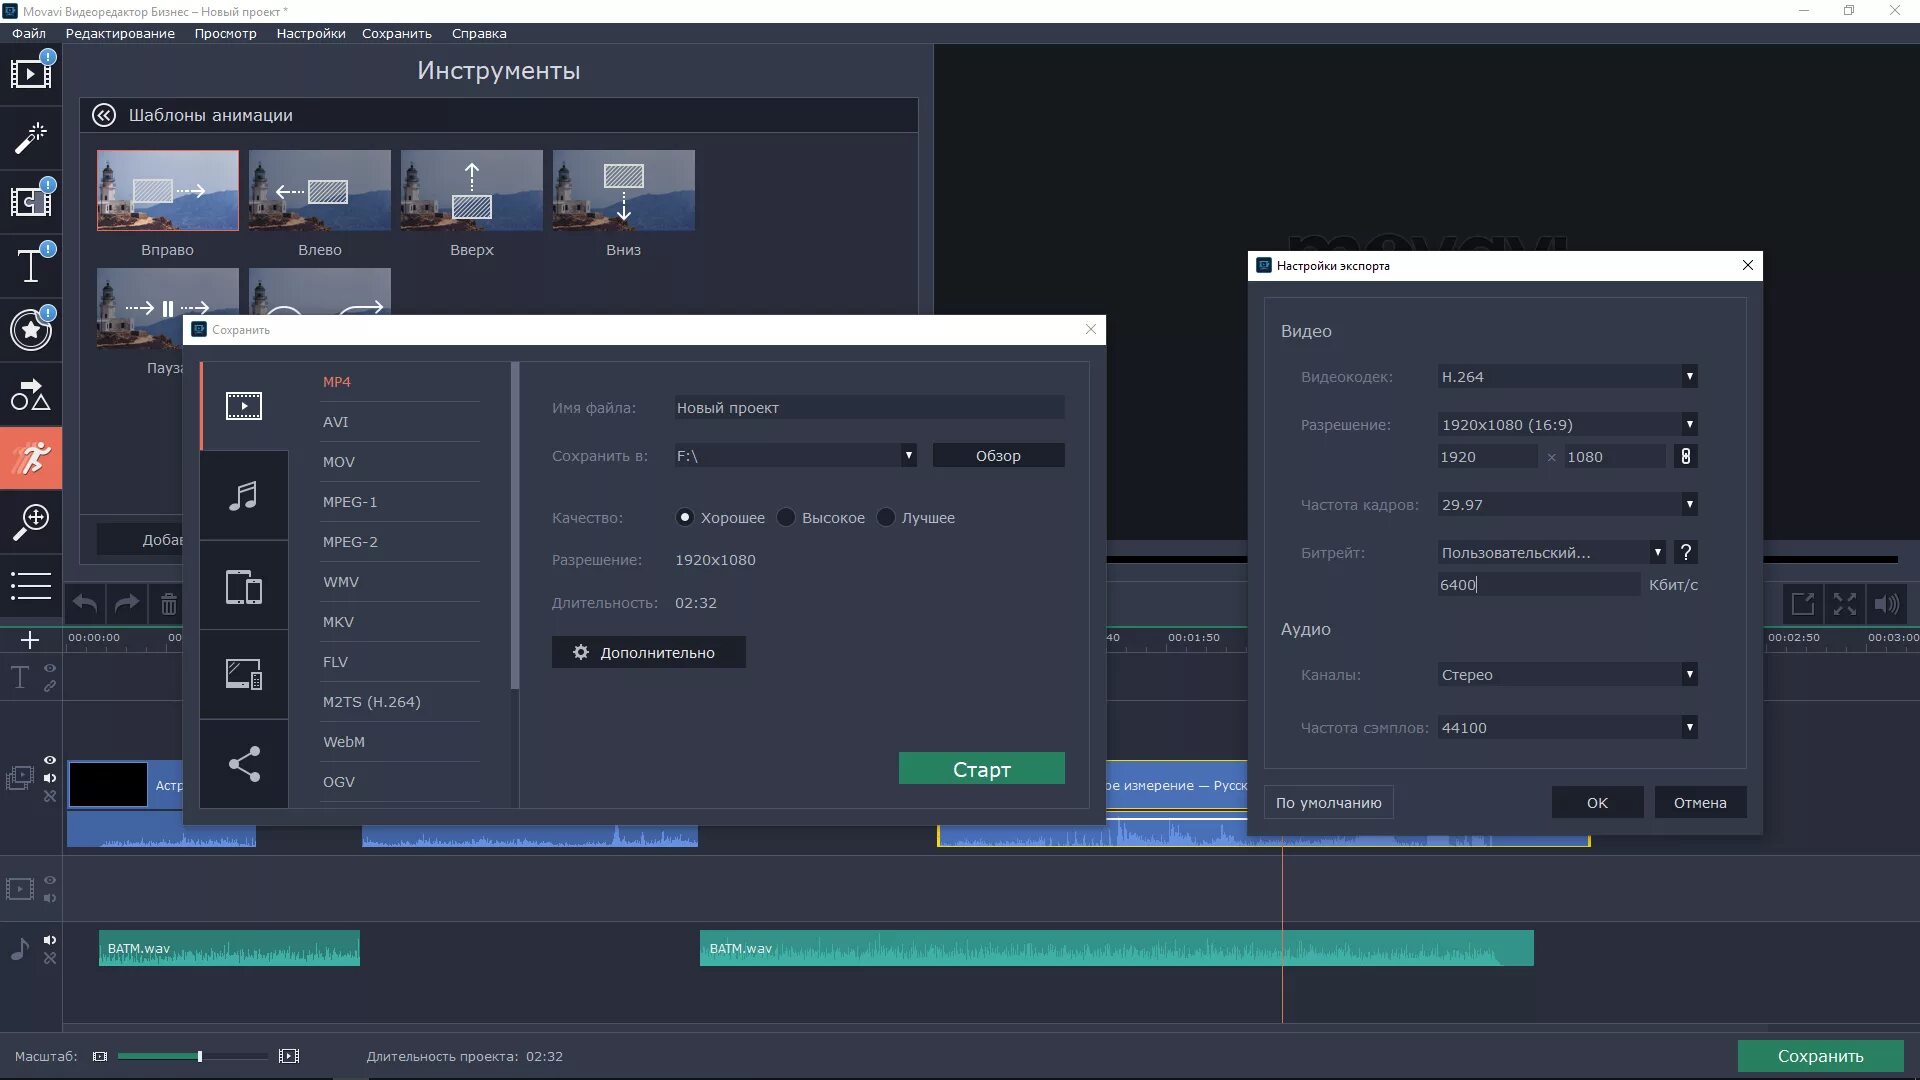Image resolution: width=1920 pixels, height=1080 pixels.
Task: Open the Редактирование menu
Action: point(120,33)
